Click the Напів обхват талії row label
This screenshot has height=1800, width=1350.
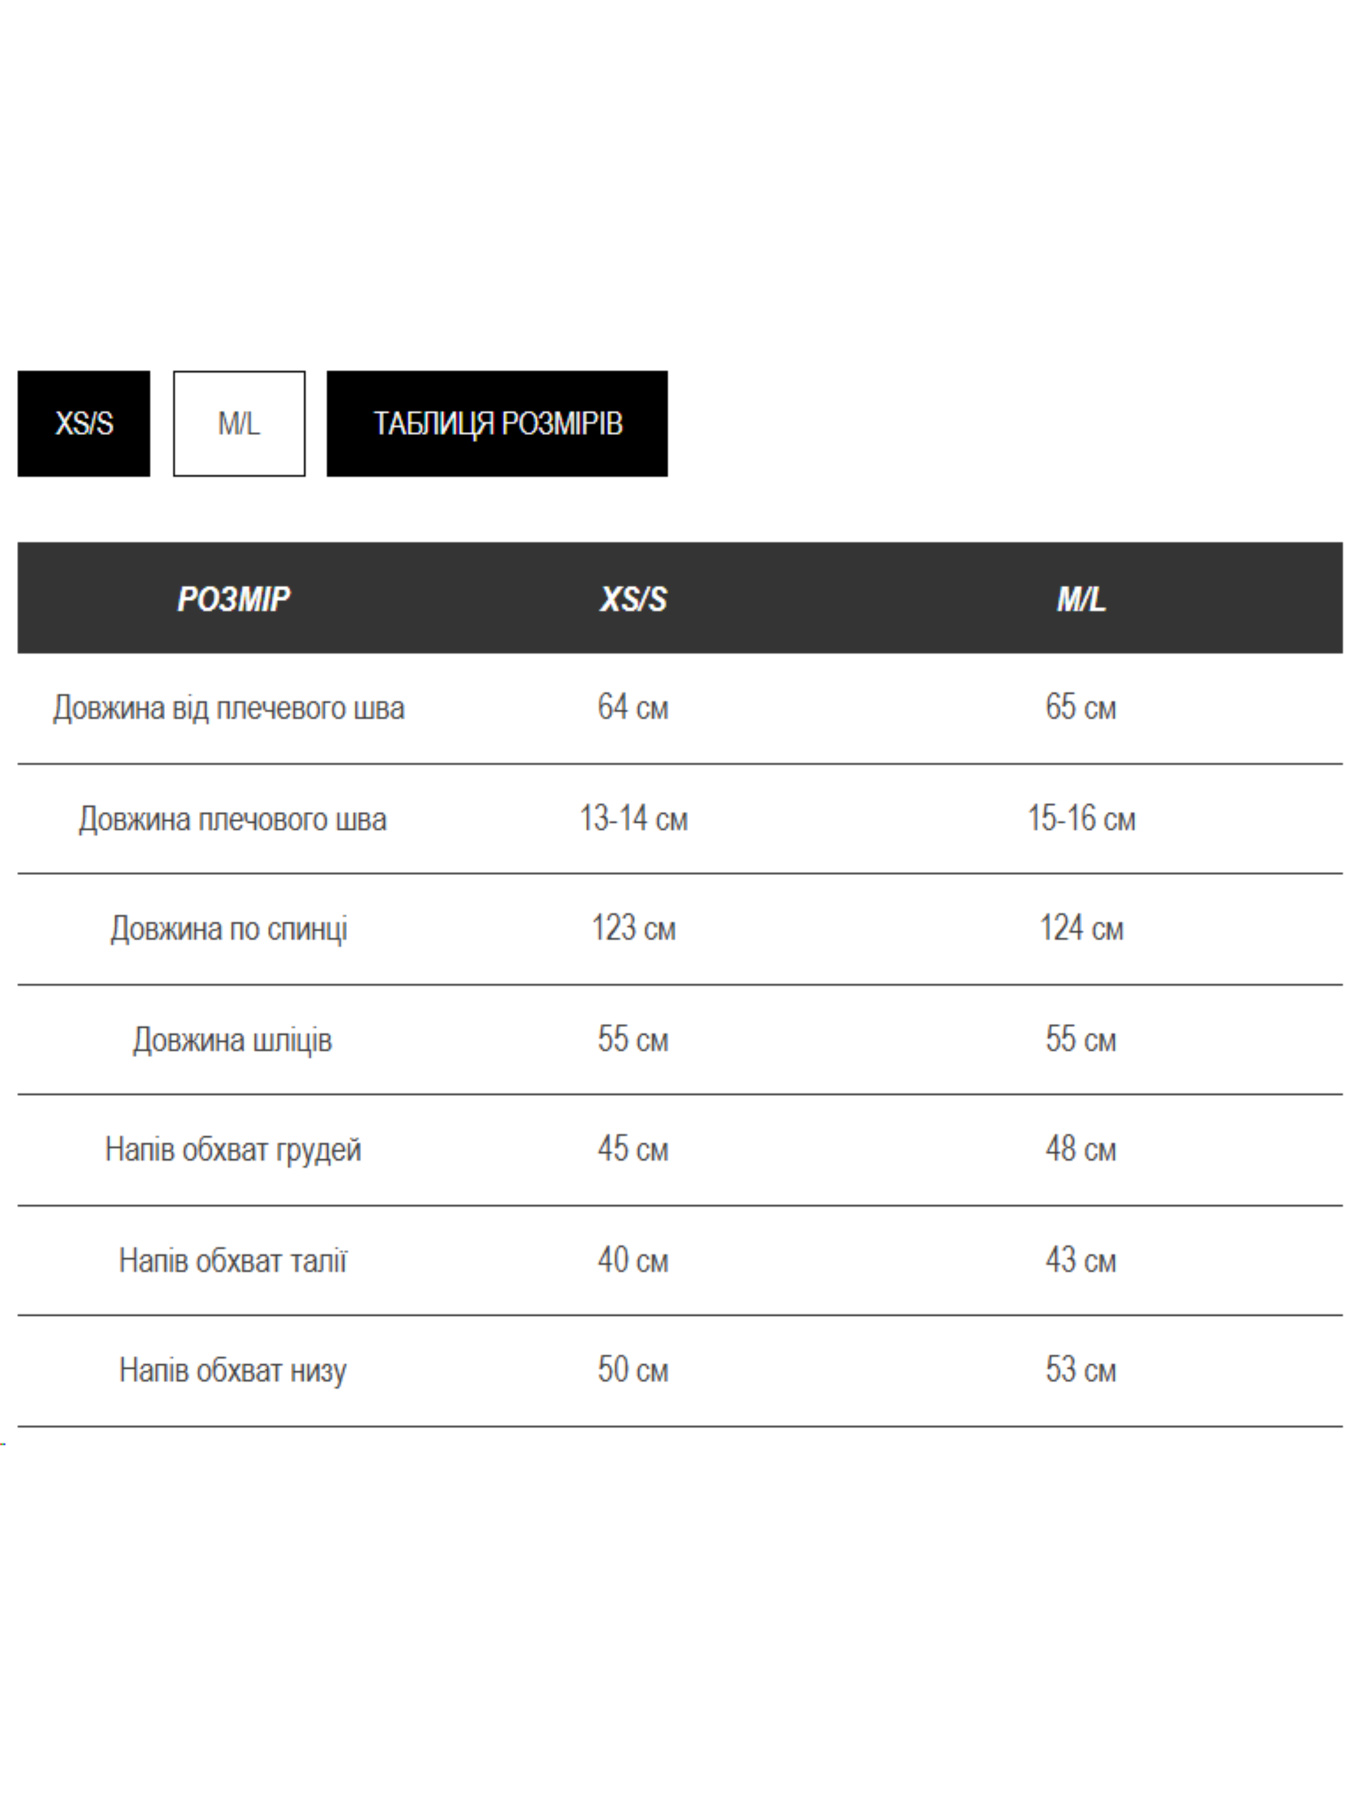[232, 1260]
